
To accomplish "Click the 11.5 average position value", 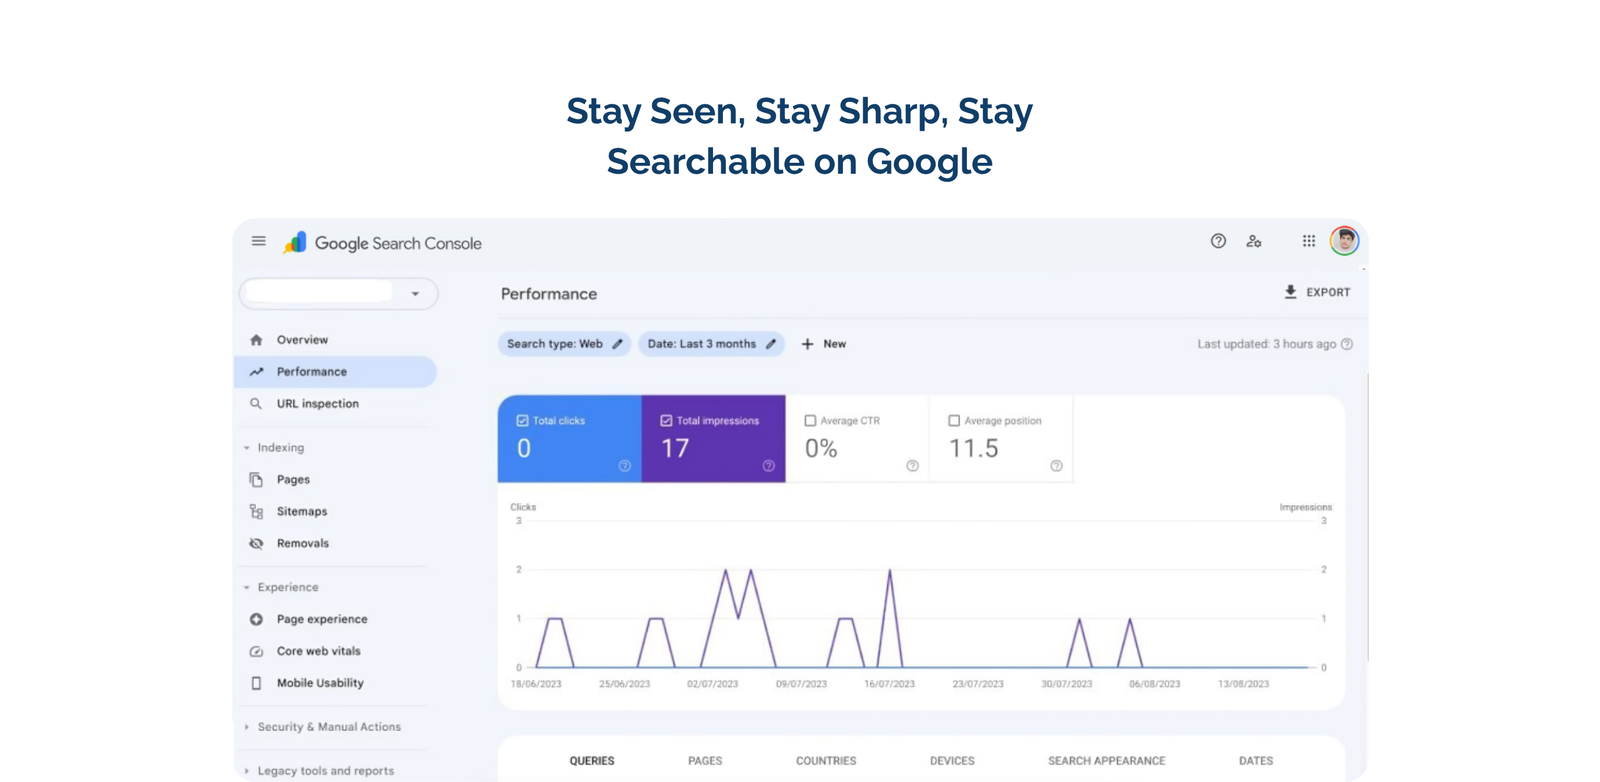I will tap(973, 449).
